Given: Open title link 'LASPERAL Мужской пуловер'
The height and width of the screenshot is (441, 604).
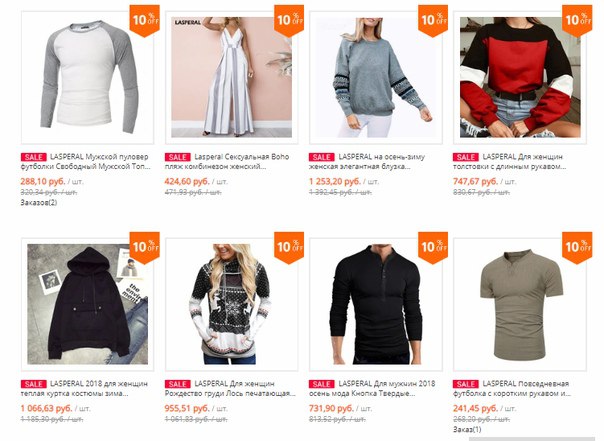Looking at the screenshot, I should [99, 157].
